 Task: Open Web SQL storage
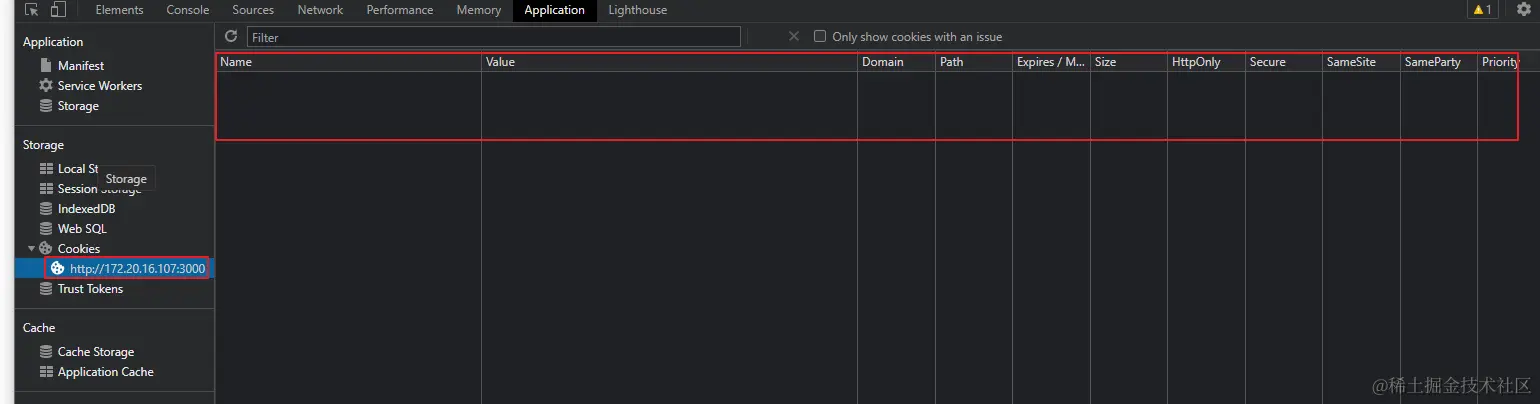coord(82,229)
